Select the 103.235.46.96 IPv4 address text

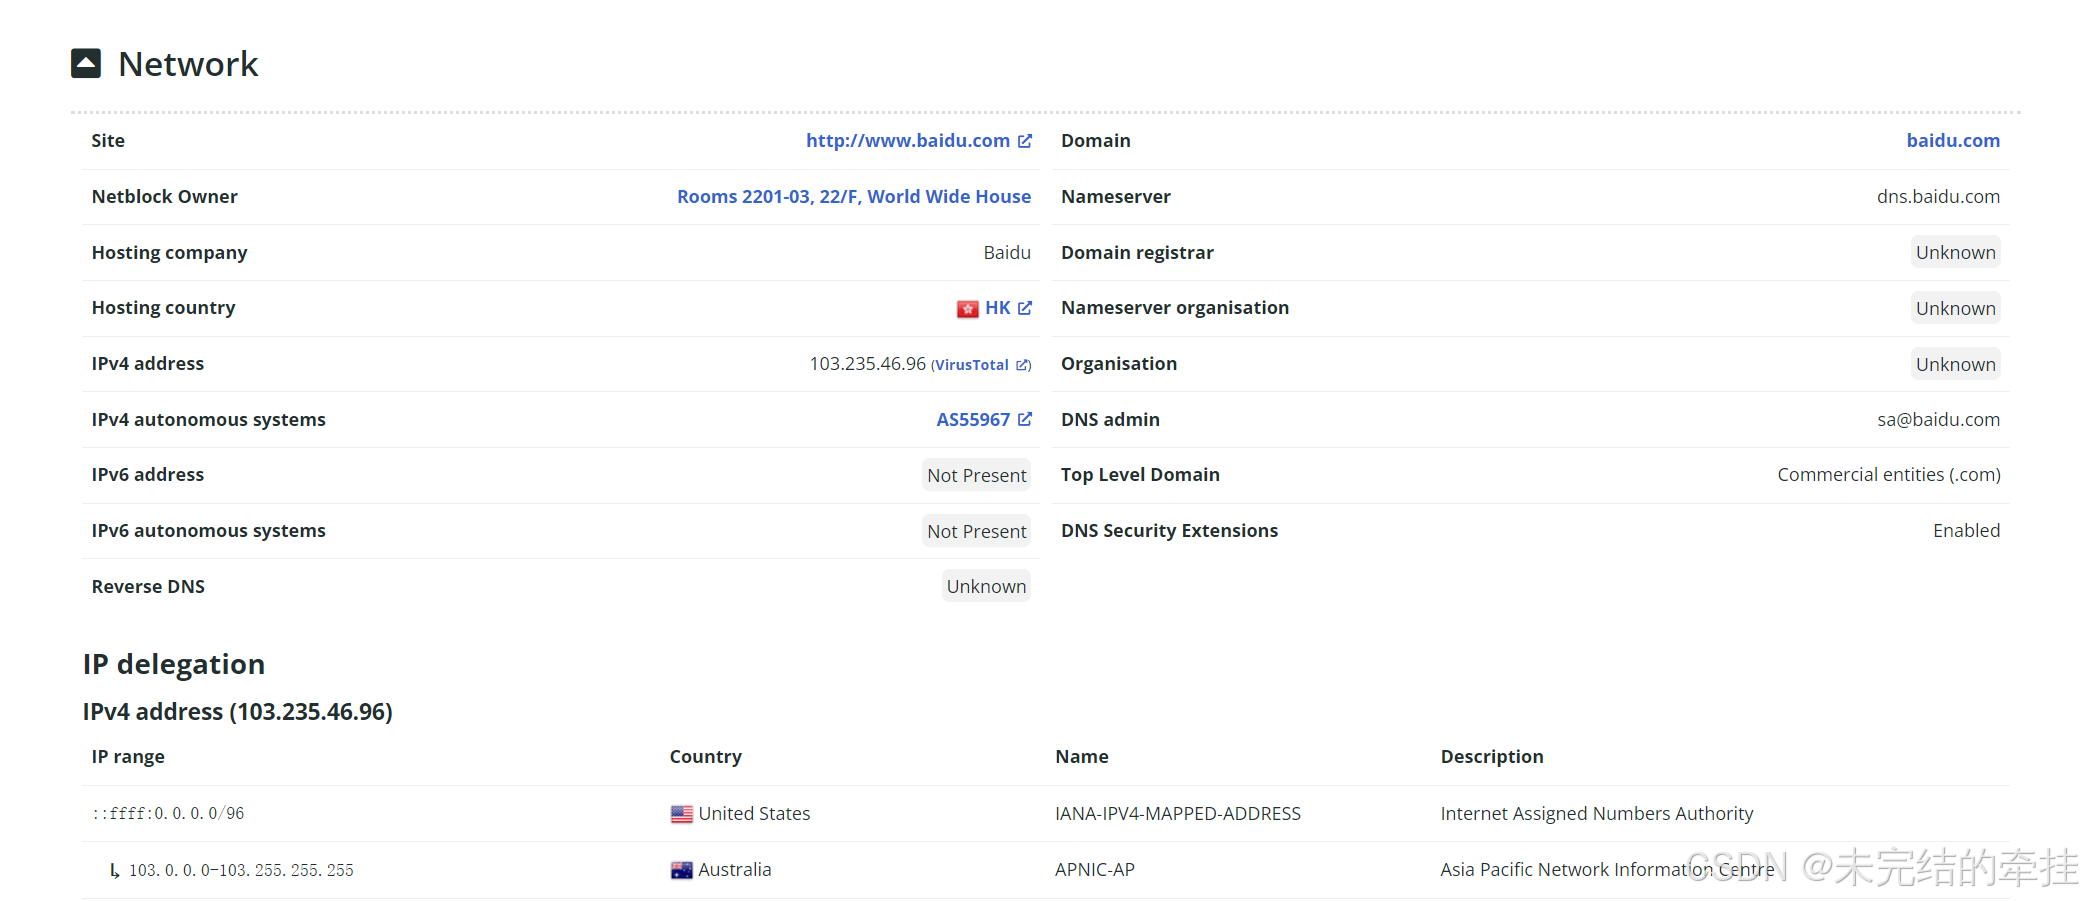(868, 364)
